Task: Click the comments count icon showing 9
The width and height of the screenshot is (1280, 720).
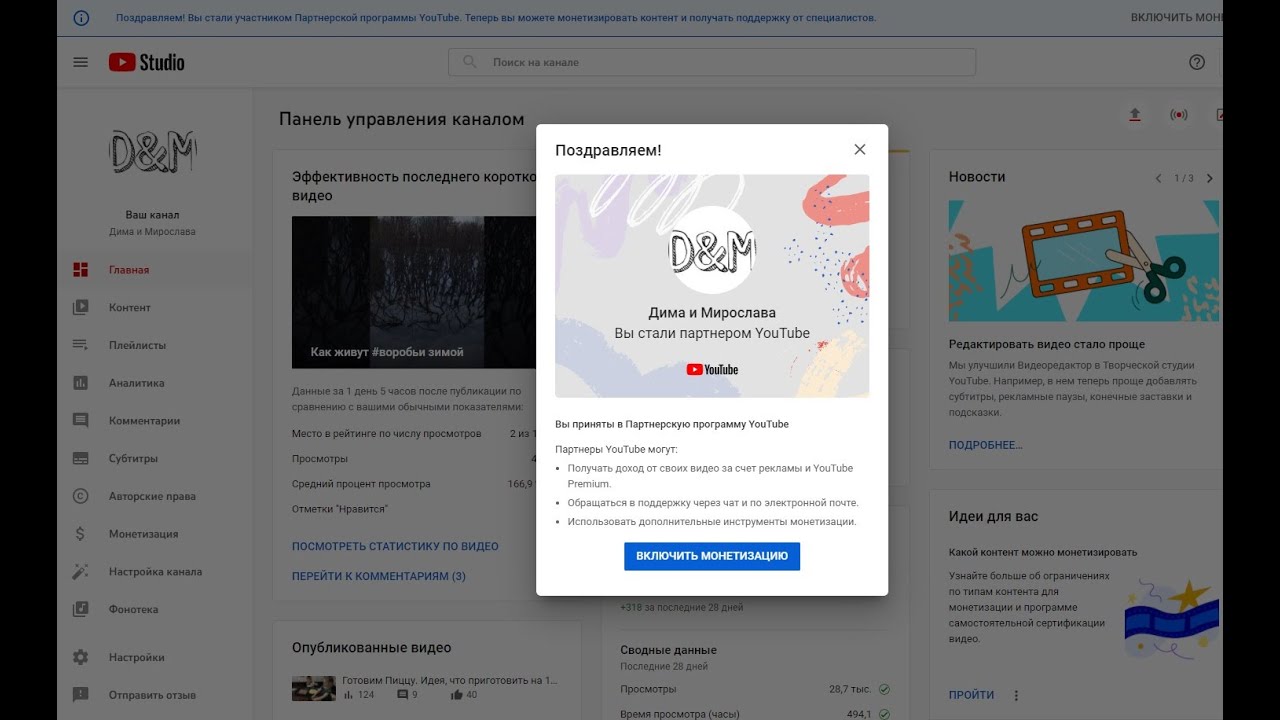Action: point(403,695)
